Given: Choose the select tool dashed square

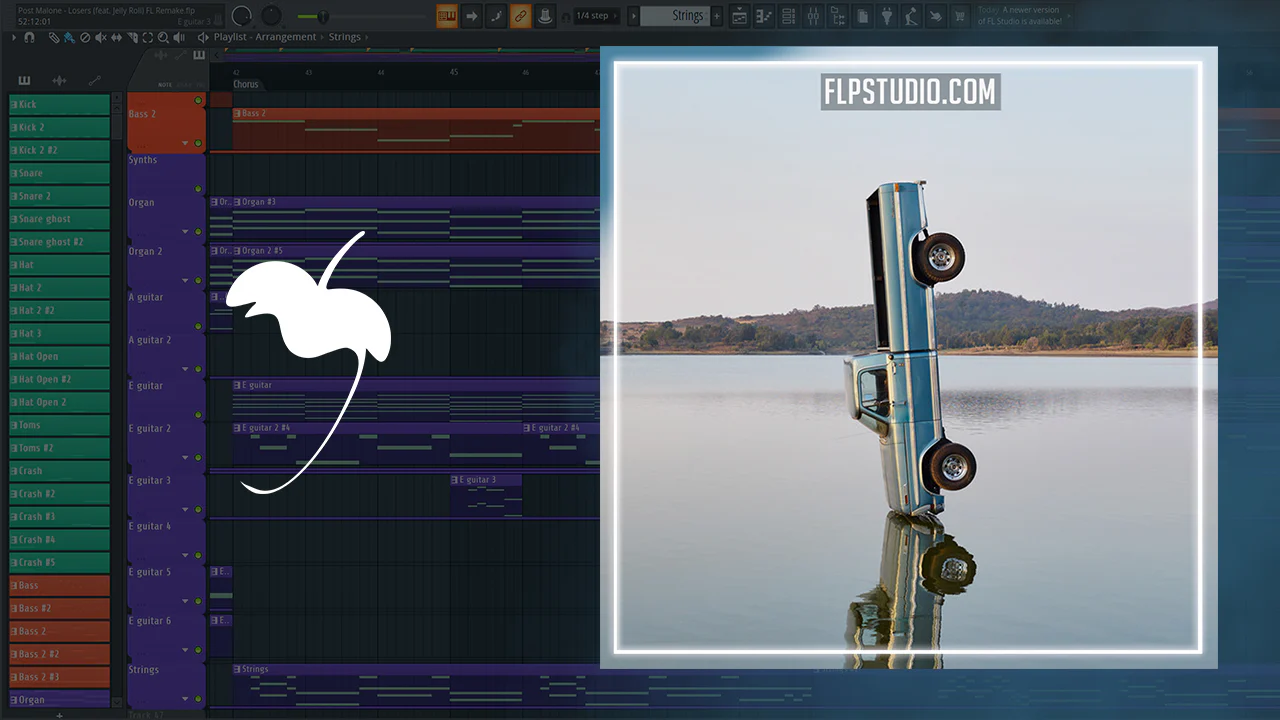Looking at the screenshot, I should [148, 37].
